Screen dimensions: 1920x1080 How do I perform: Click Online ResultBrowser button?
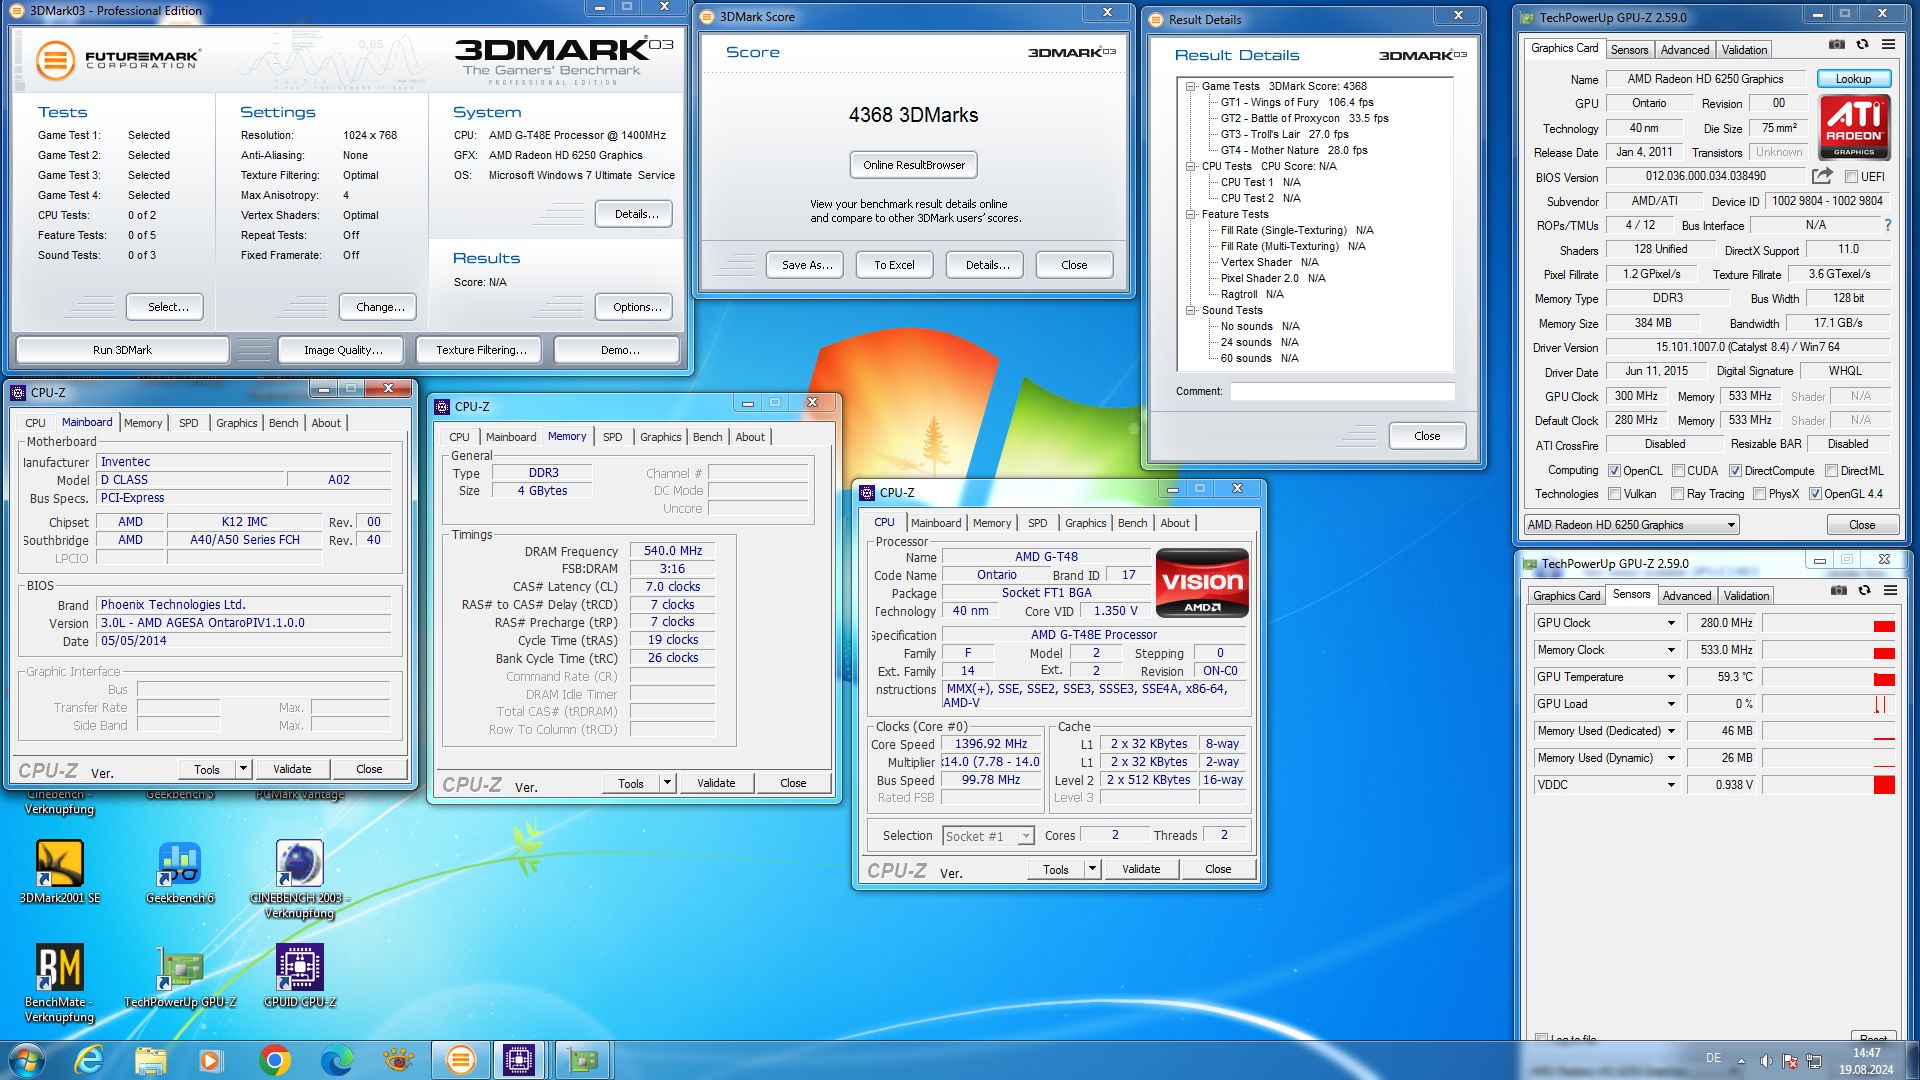(914, 165)
